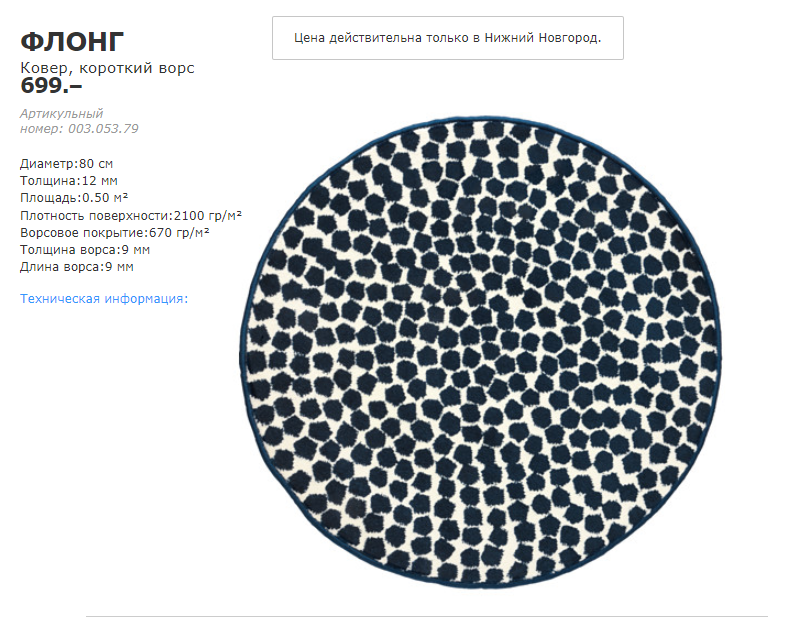Click the dark blue rim of the rug
This screenshot has width=786, height=624.
coord(481,118)
